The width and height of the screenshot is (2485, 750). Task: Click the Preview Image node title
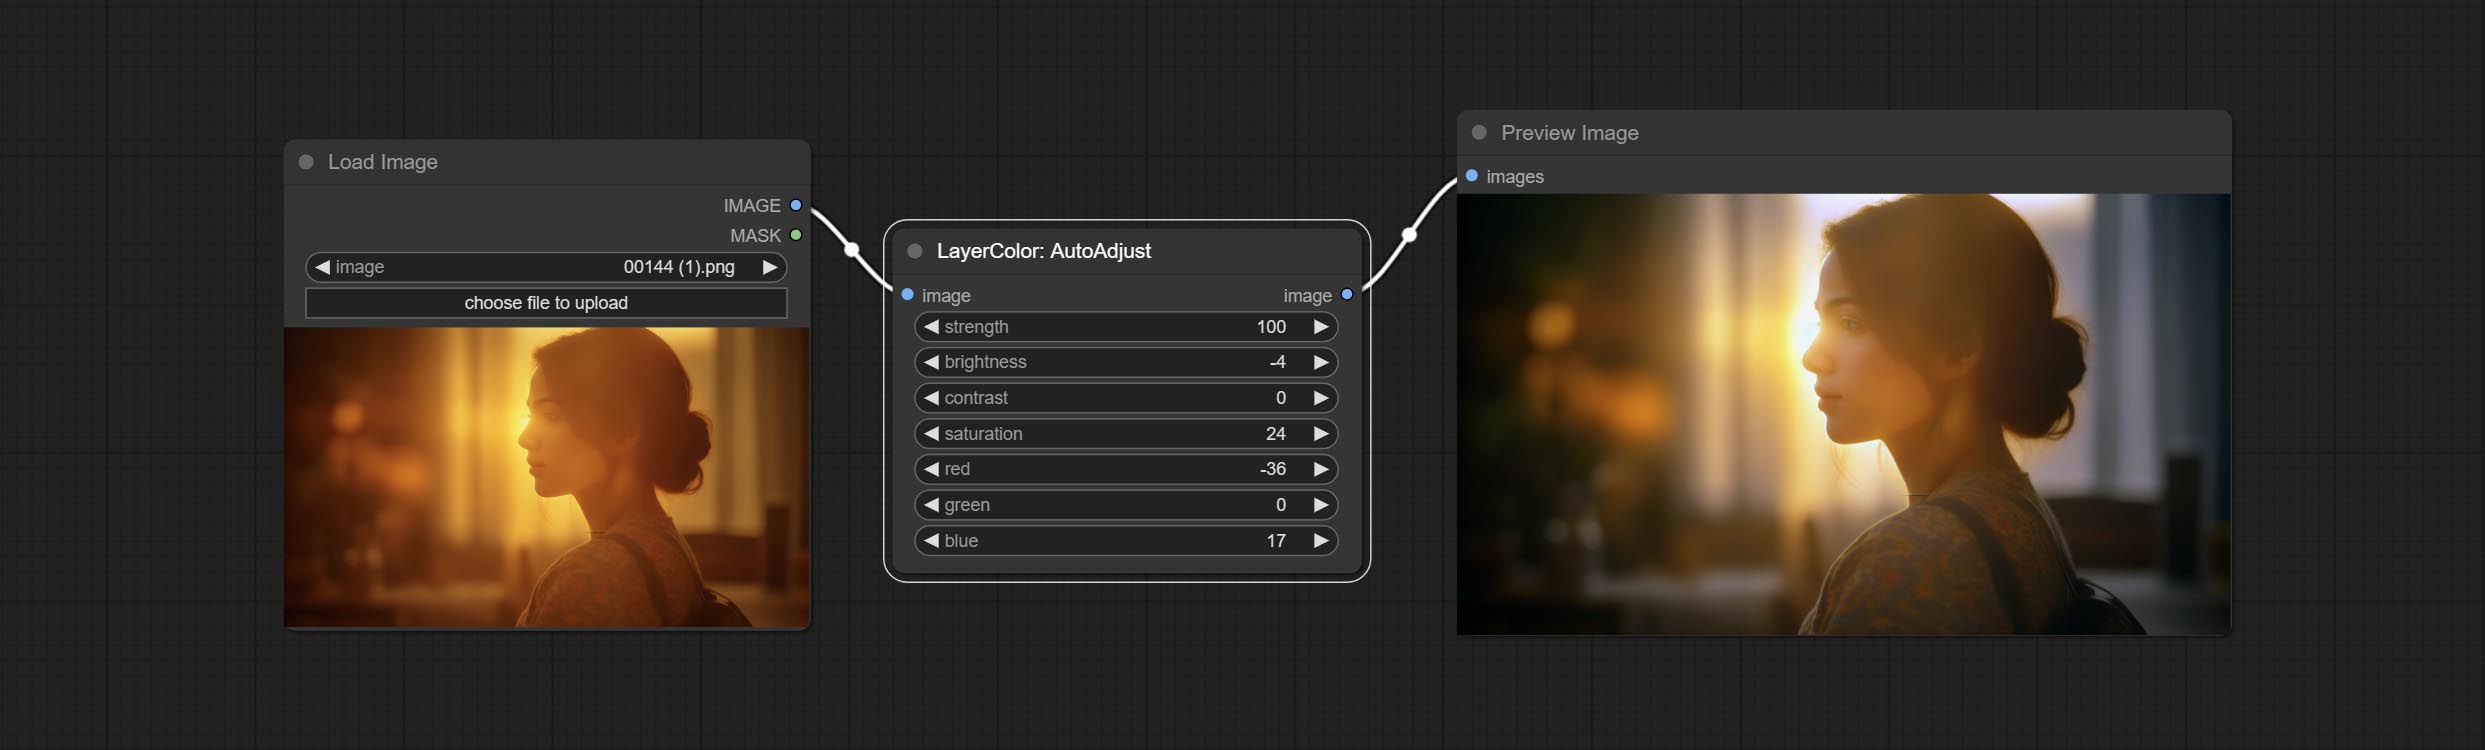pyautogui.click(x=1570, y=133)
